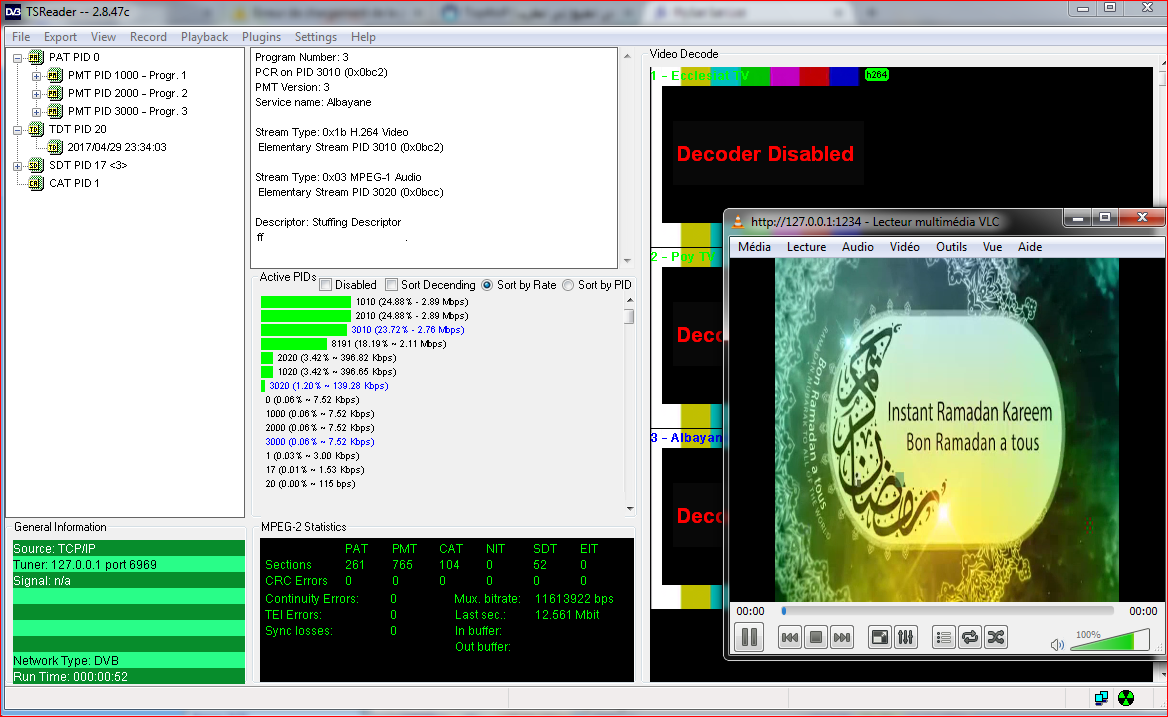Image resolution: width=1168 pixels, height=717 pixels.
Task: Pause playback in VLC
Action: pos(749,637)
